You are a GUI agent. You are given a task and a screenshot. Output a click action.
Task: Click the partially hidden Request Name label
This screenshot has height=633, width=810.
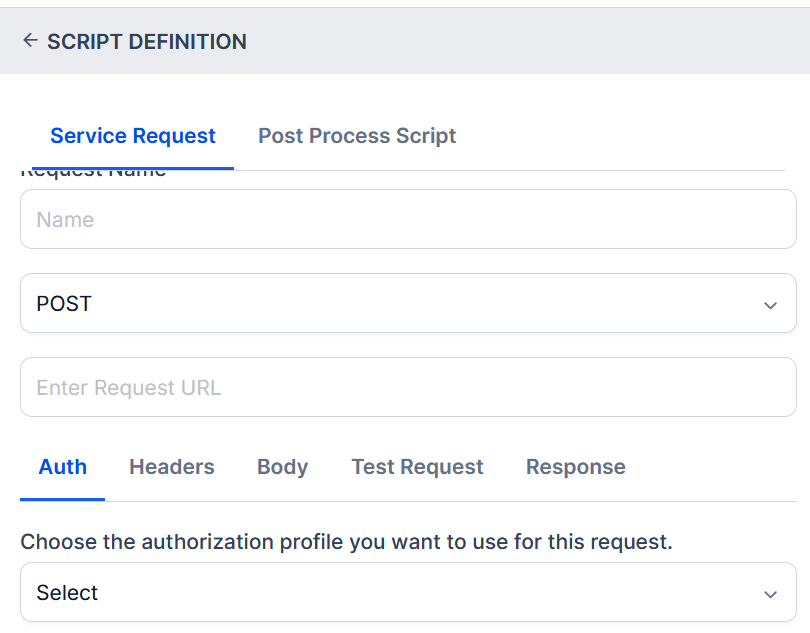[93, 174]
